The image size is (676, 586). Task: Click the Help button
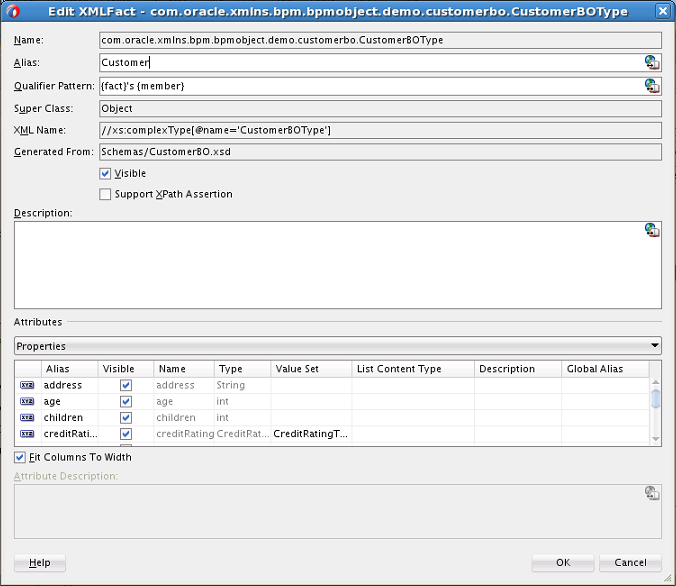[x=40, y=563]
